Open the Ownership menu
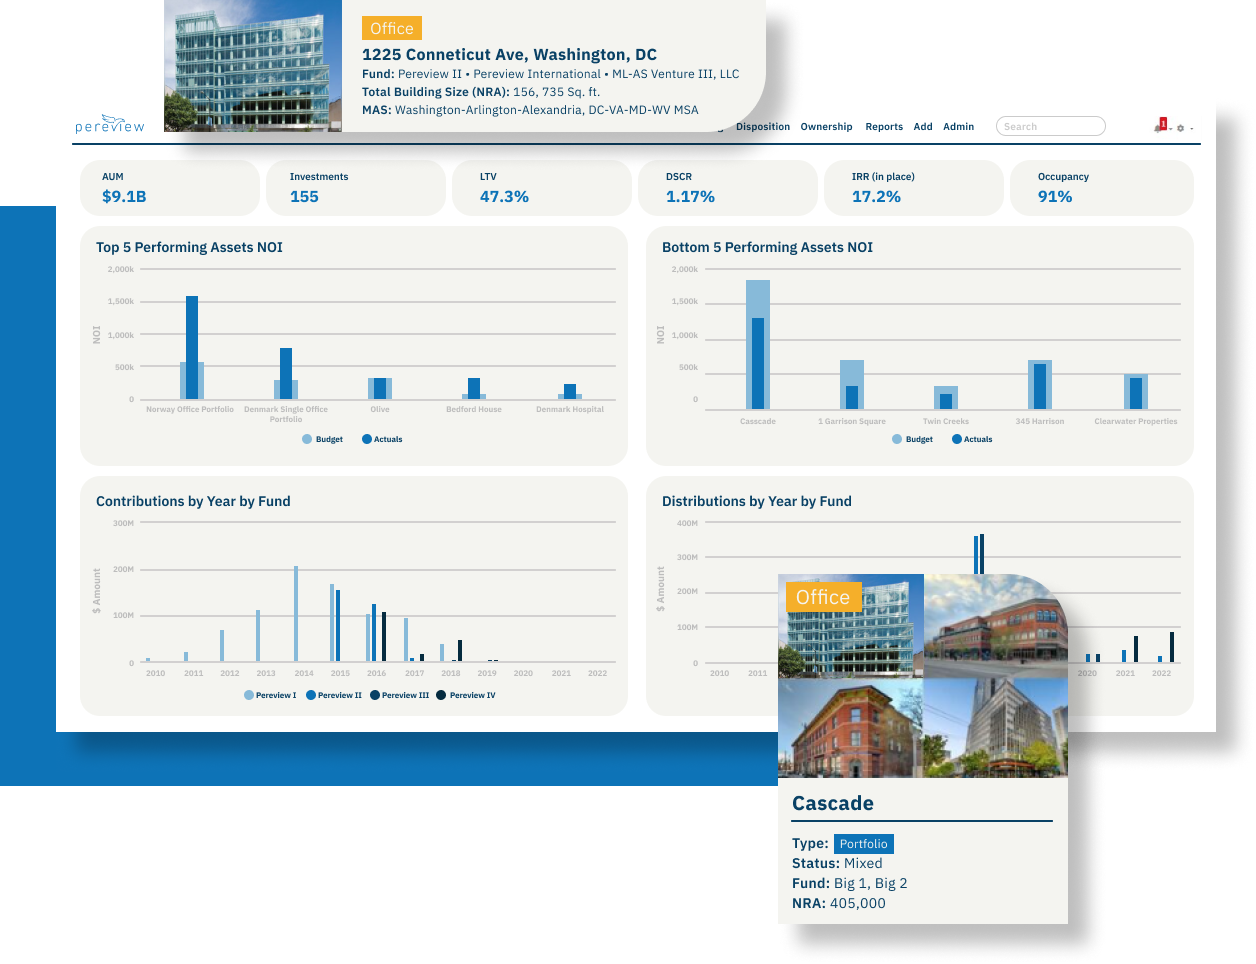1256x964 pixels. [826, 126]
